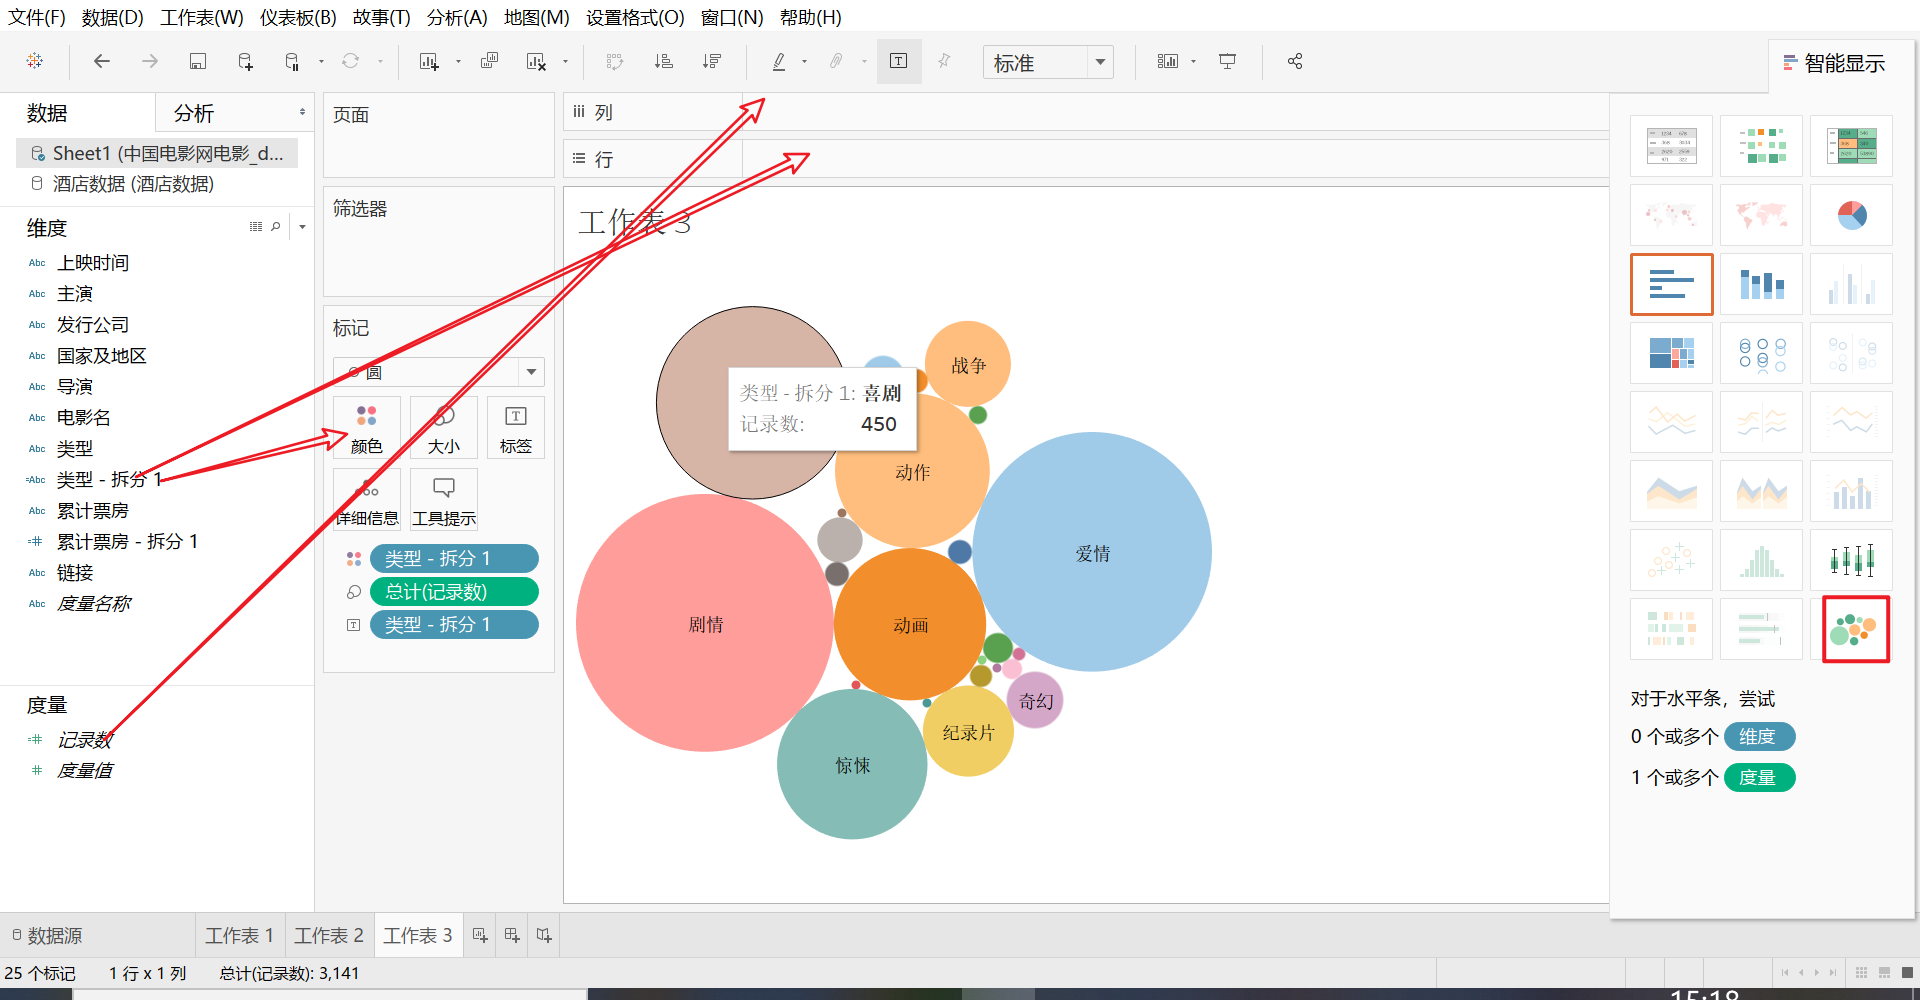Click the save icon in toolbar
The image size is (1920, 1000).
click(x=198, y=61)
